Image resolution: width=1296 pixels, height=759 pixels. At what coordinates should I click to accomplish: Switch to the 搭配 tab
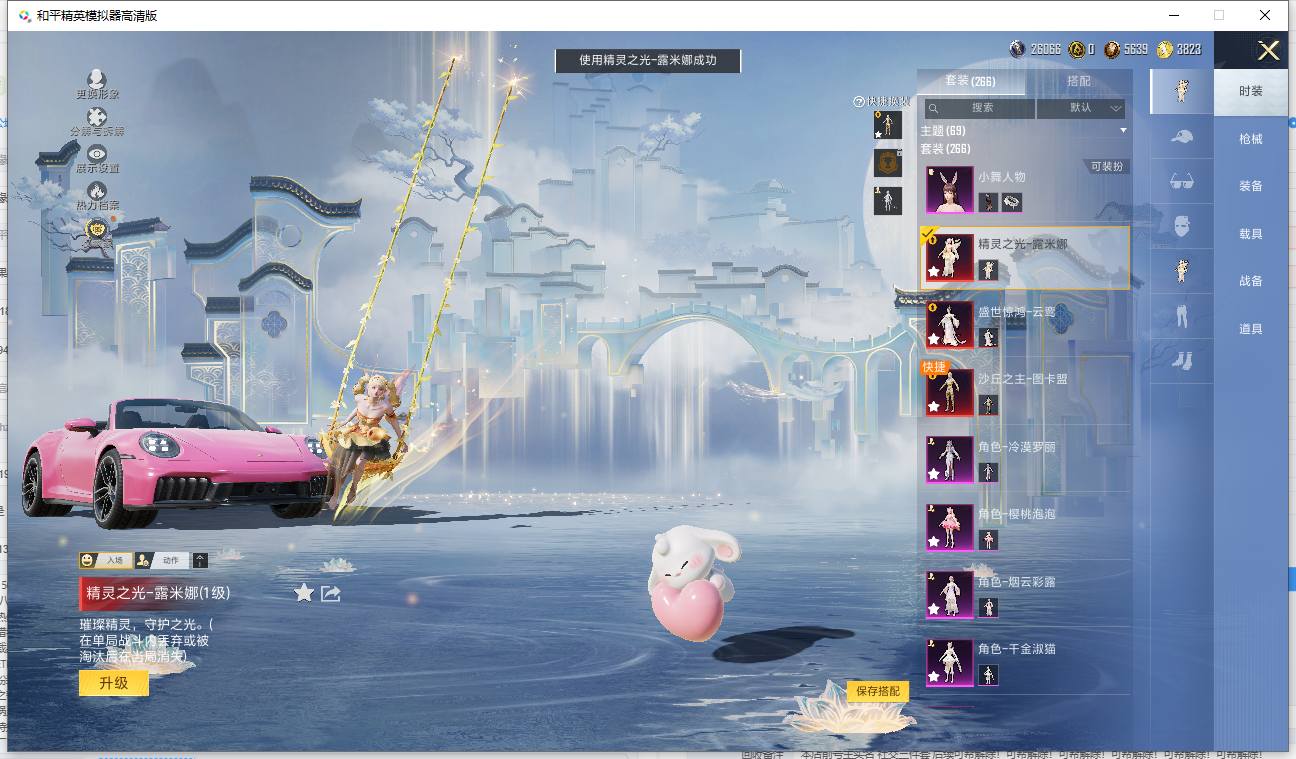click(x=1079, y=81)
